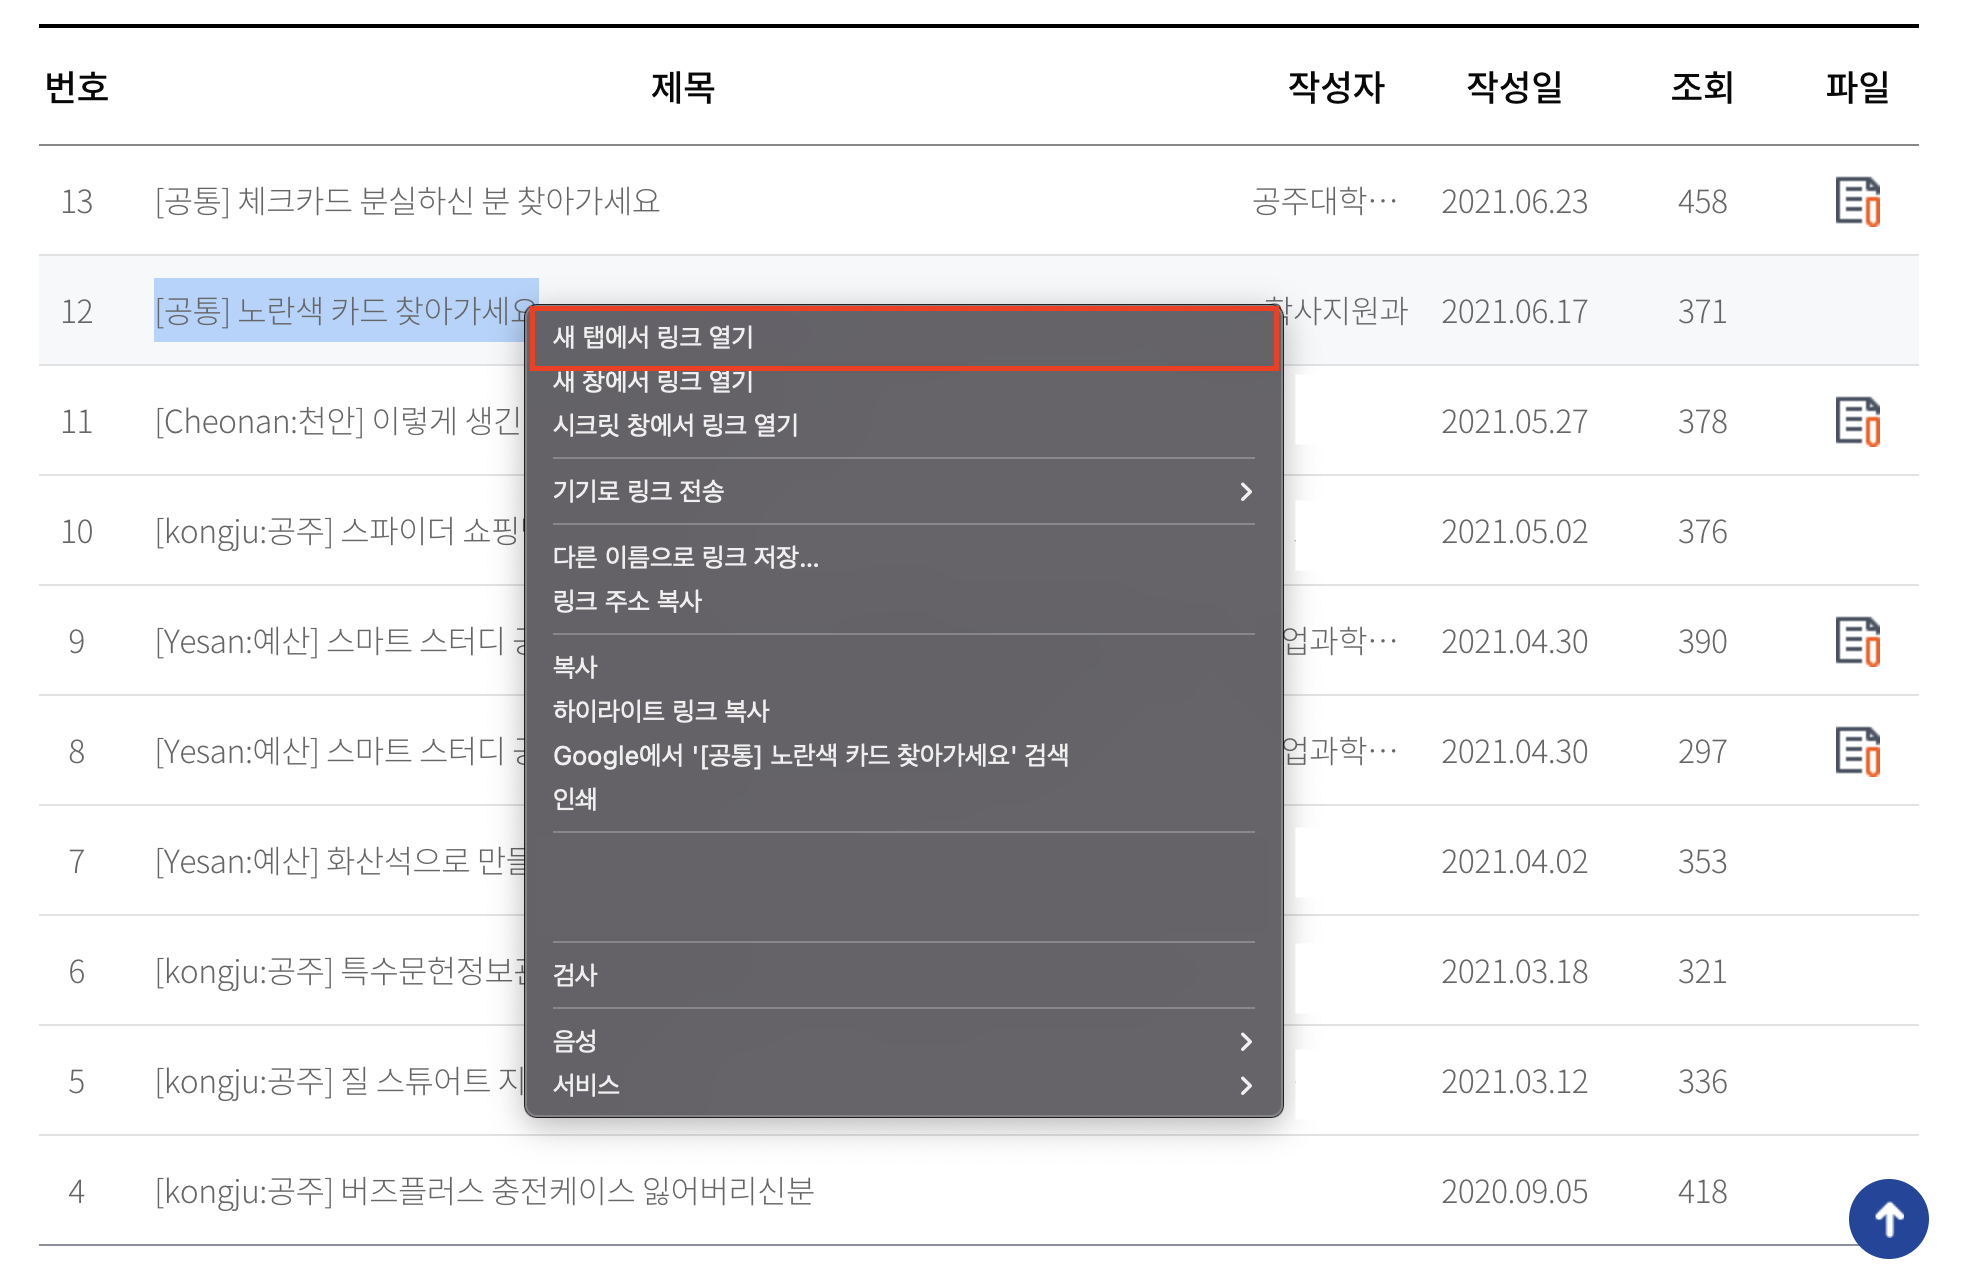
Task: Click view count '390'
Action: 1702,642
